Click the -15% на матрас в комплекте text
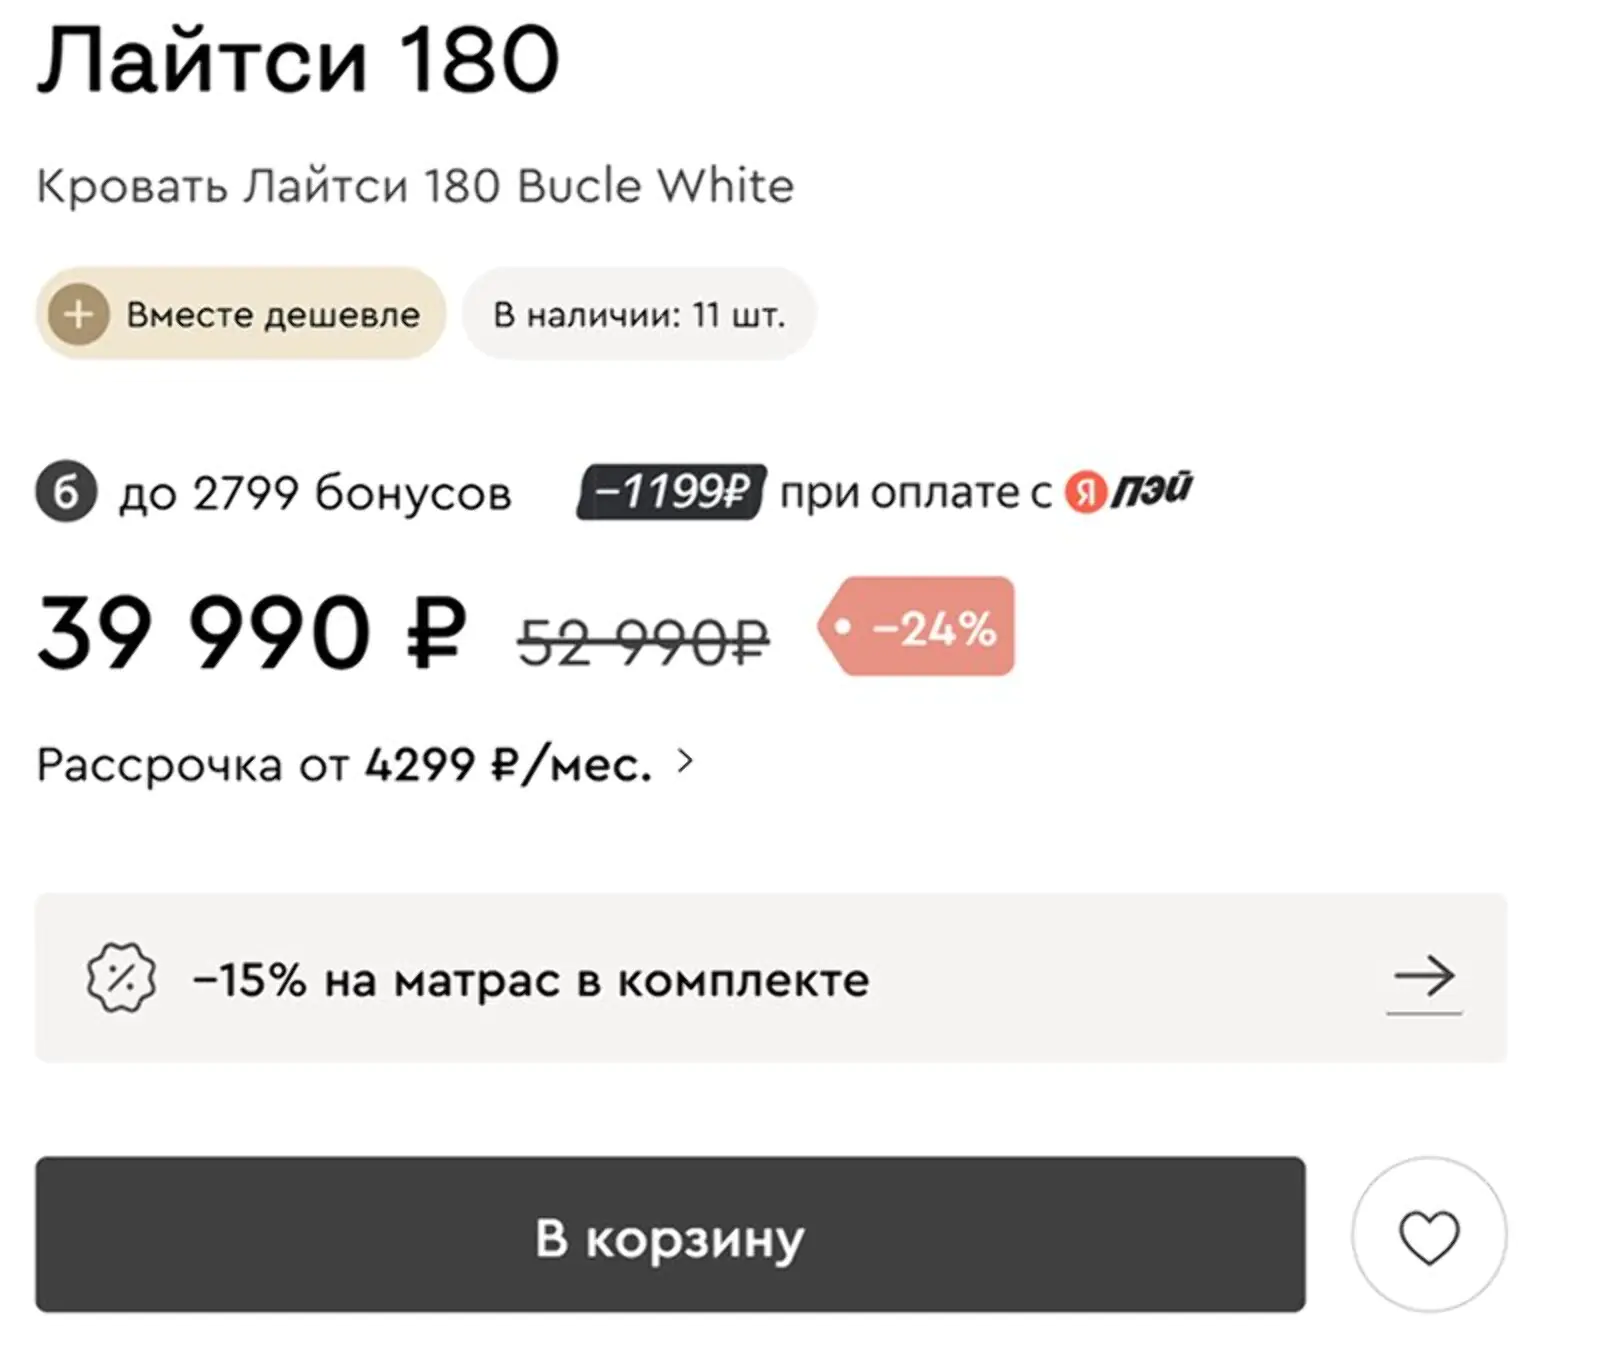 click(x=531, y=980)
